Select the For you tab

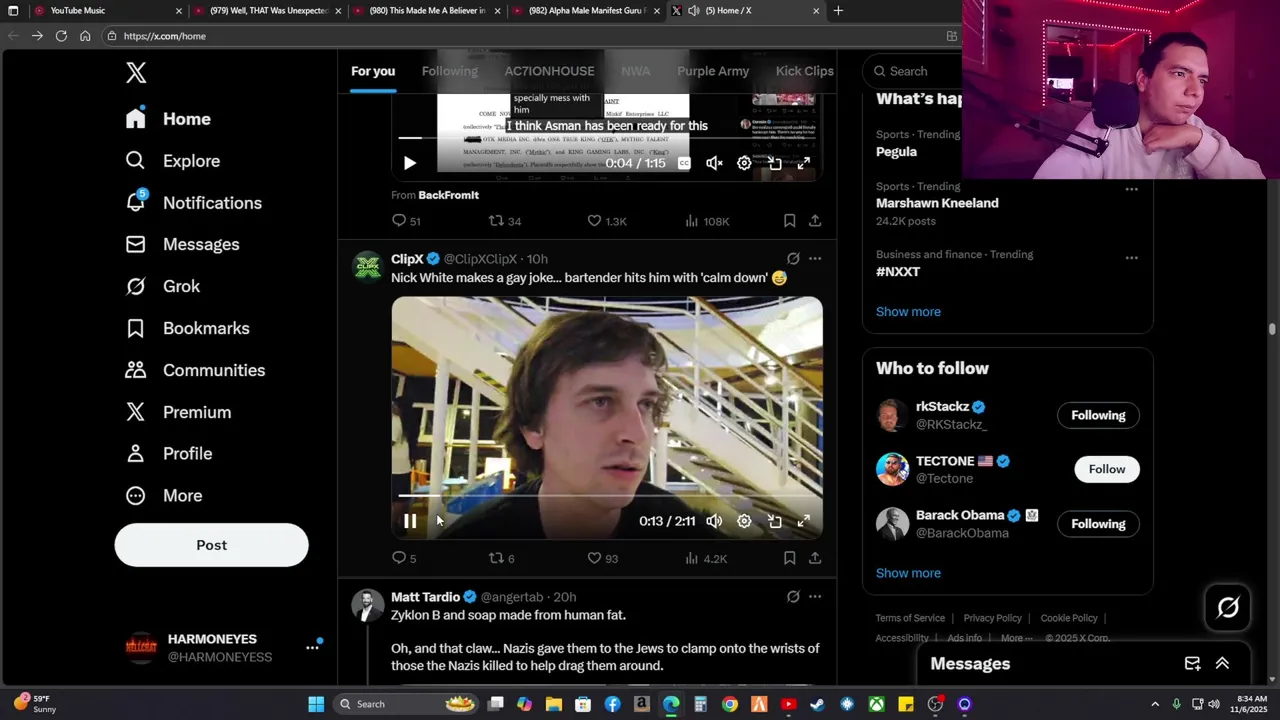tap(373, 71)
